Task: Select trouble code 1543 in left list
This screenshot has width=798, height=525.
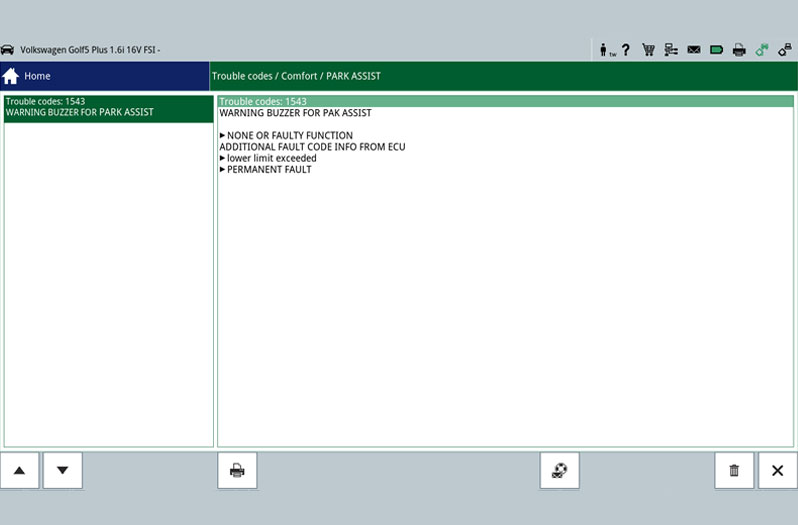Action: click(108, 109)
